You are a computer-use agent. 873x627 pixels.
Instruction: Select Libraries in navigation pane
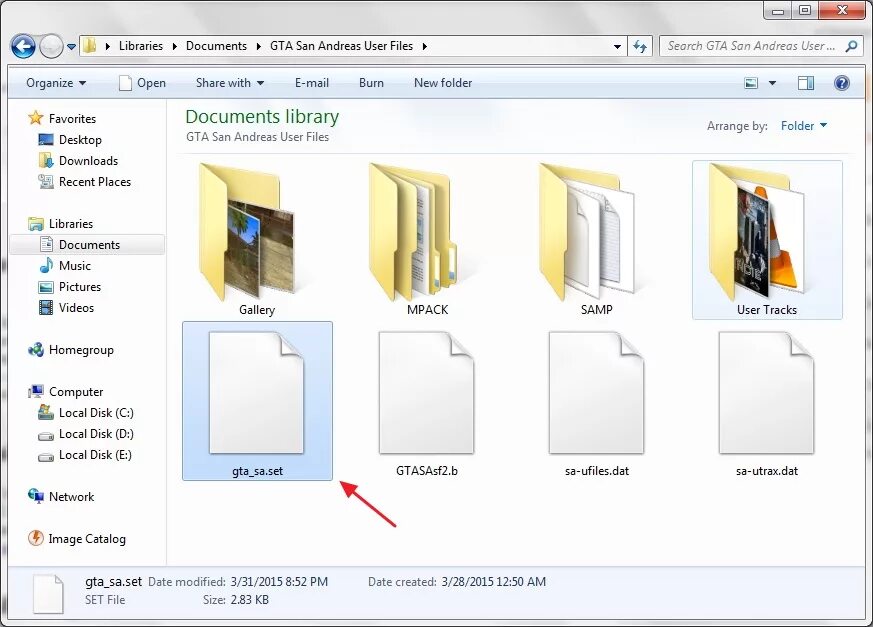(61, 224)
